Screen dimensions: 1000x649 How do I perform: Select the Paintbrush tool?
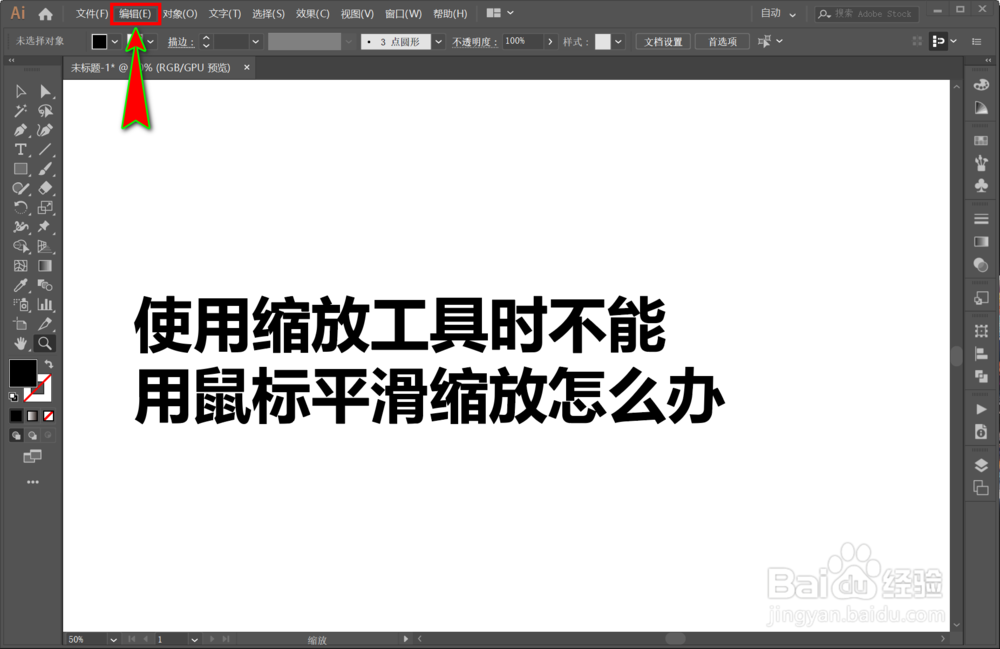tap(45, 169)
